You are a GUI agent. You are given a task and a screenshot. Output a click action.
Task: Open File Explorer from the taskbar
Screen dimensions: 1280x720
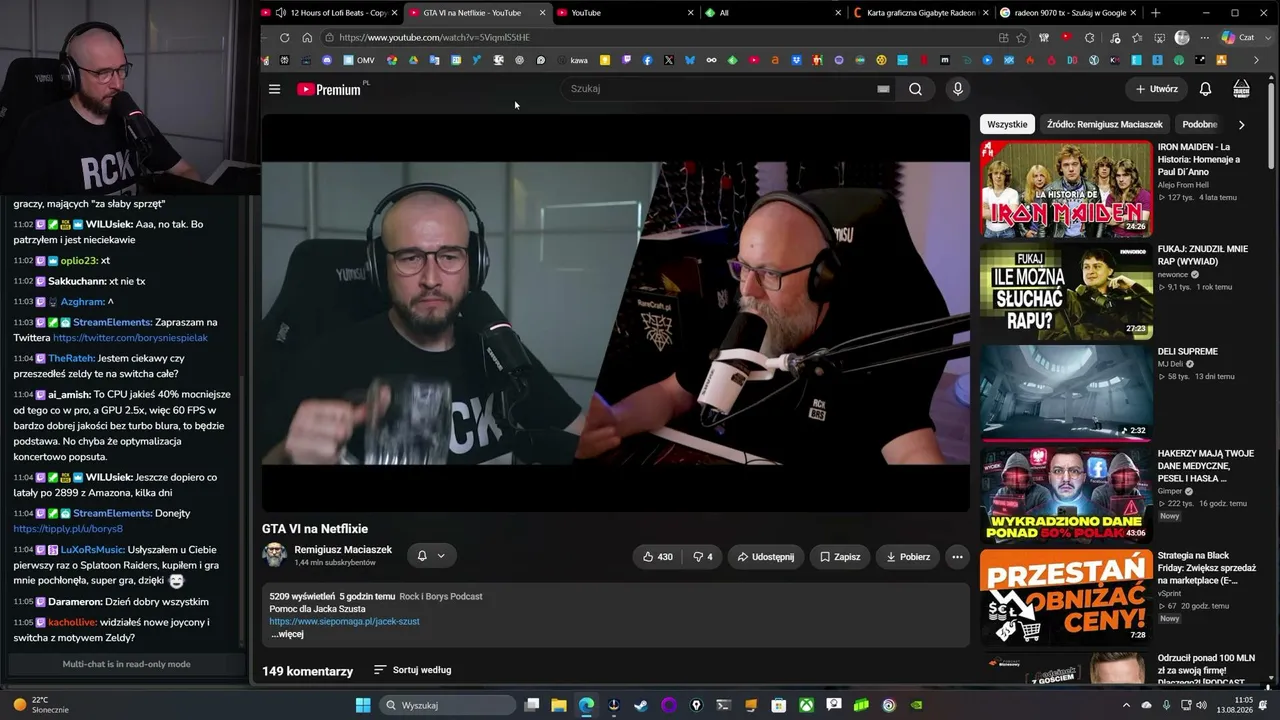coord(559,705)
